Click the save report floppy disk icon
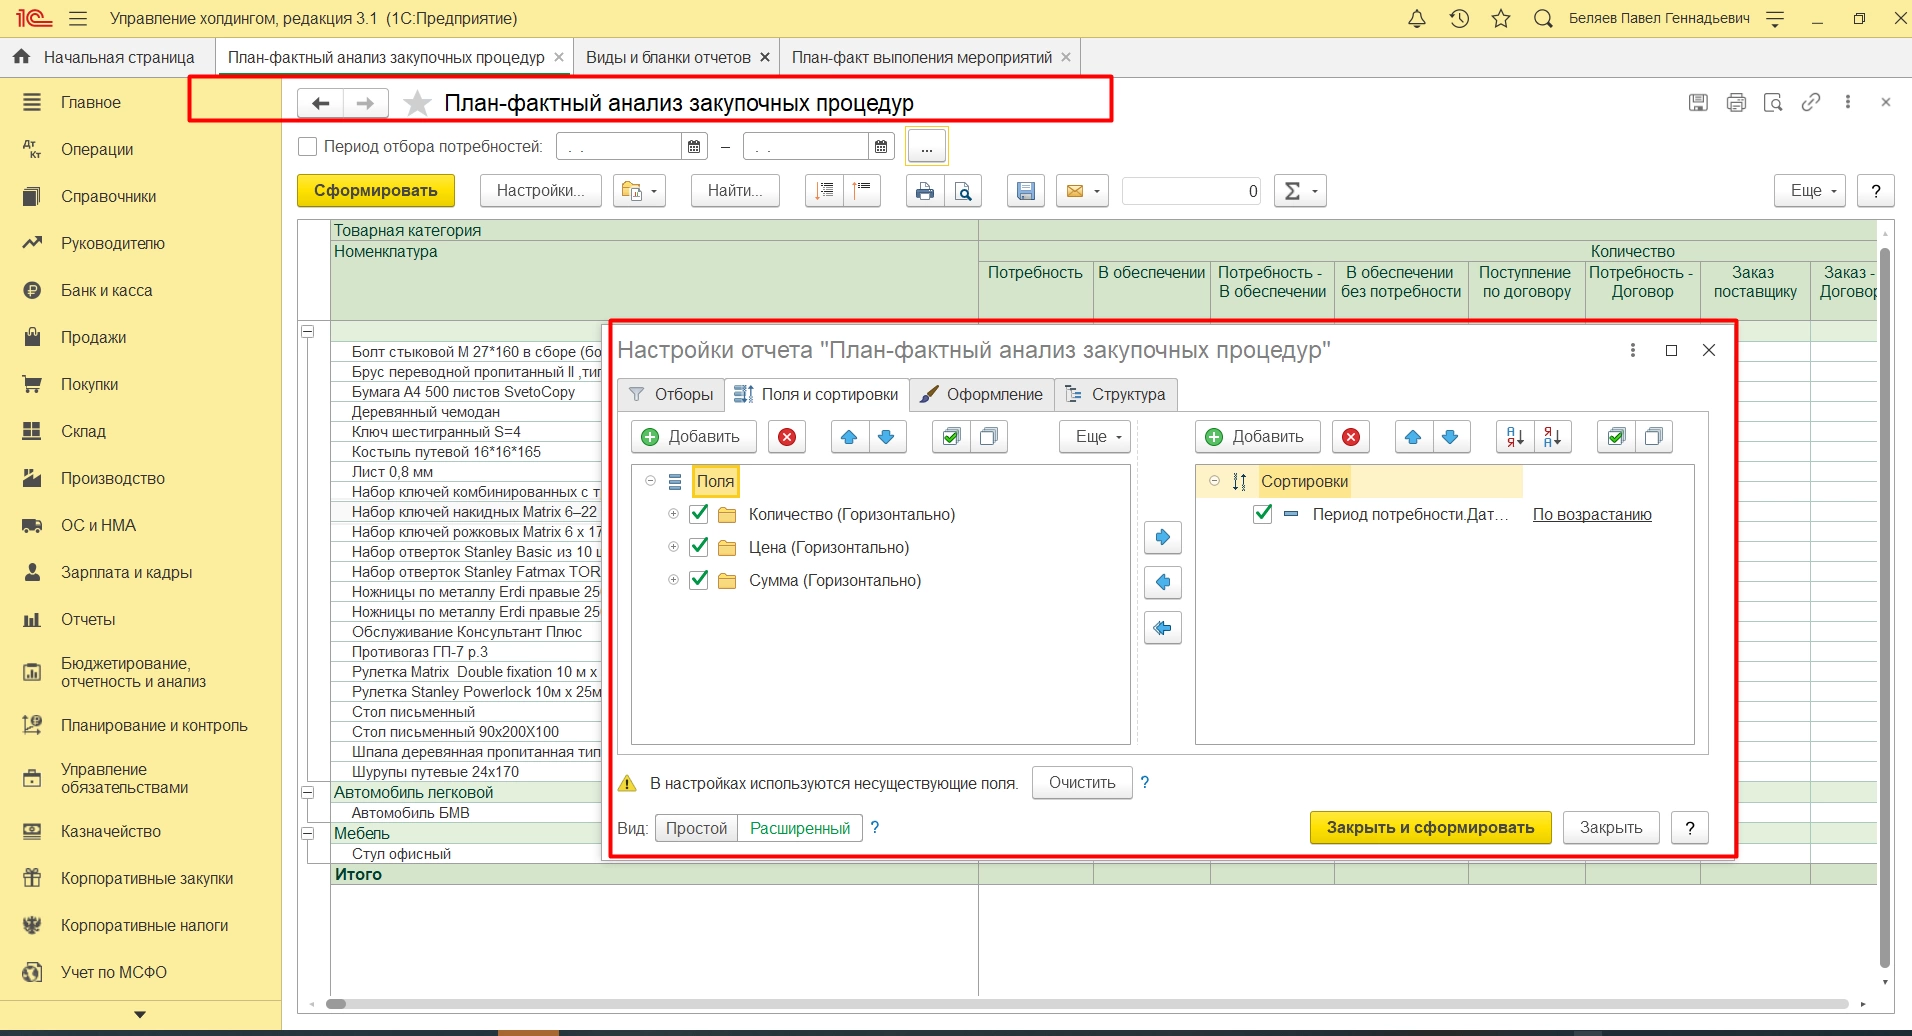This screenshot has width=1912, height=1036. [x=1025, y=191]
